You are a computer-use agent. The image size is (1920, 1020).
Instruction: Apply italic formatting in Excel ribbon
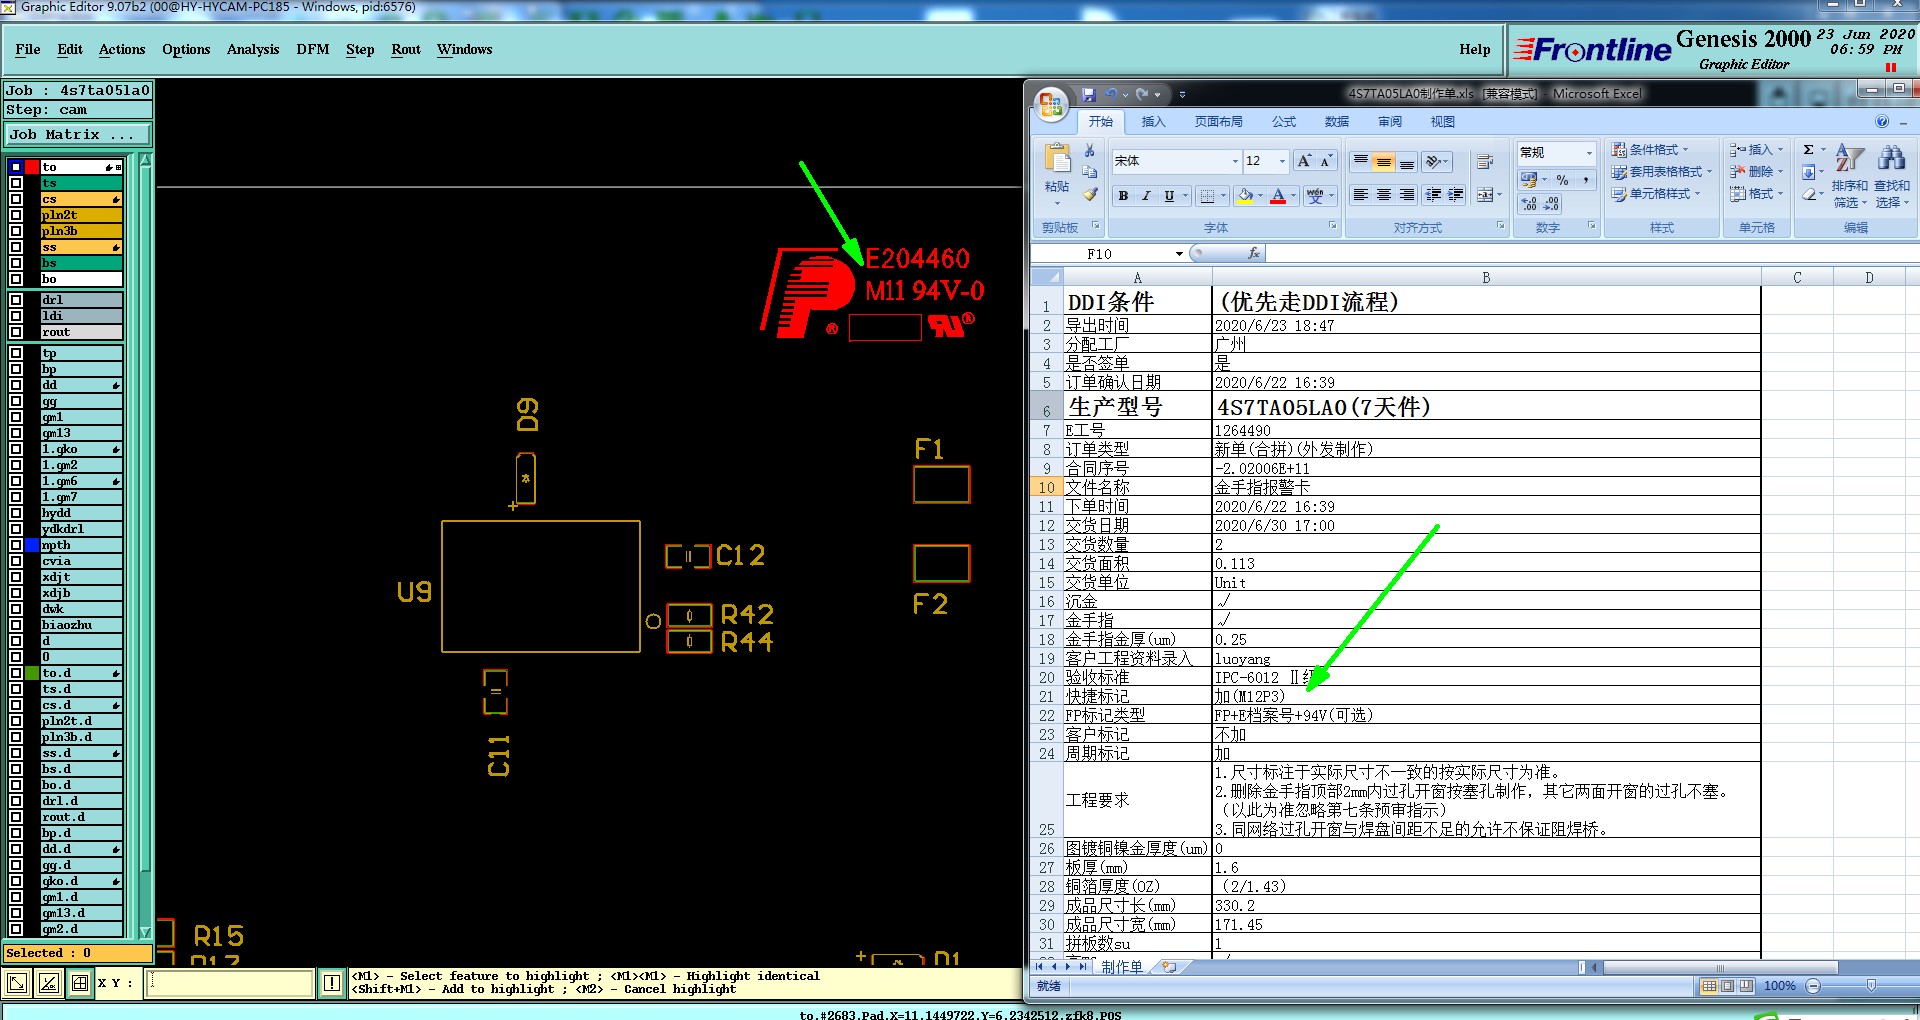[1146, 196]
